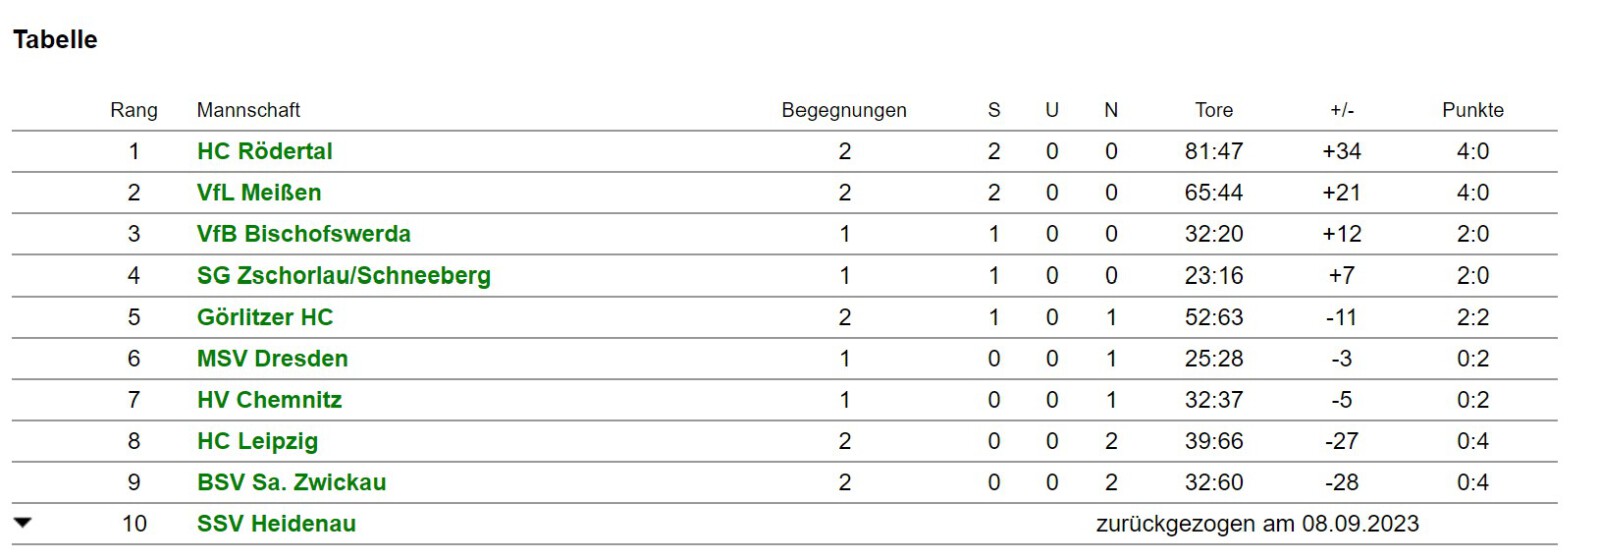Open the VfL Meißen team link
This screenshot has height=560, width=1600.
point(259,192)
